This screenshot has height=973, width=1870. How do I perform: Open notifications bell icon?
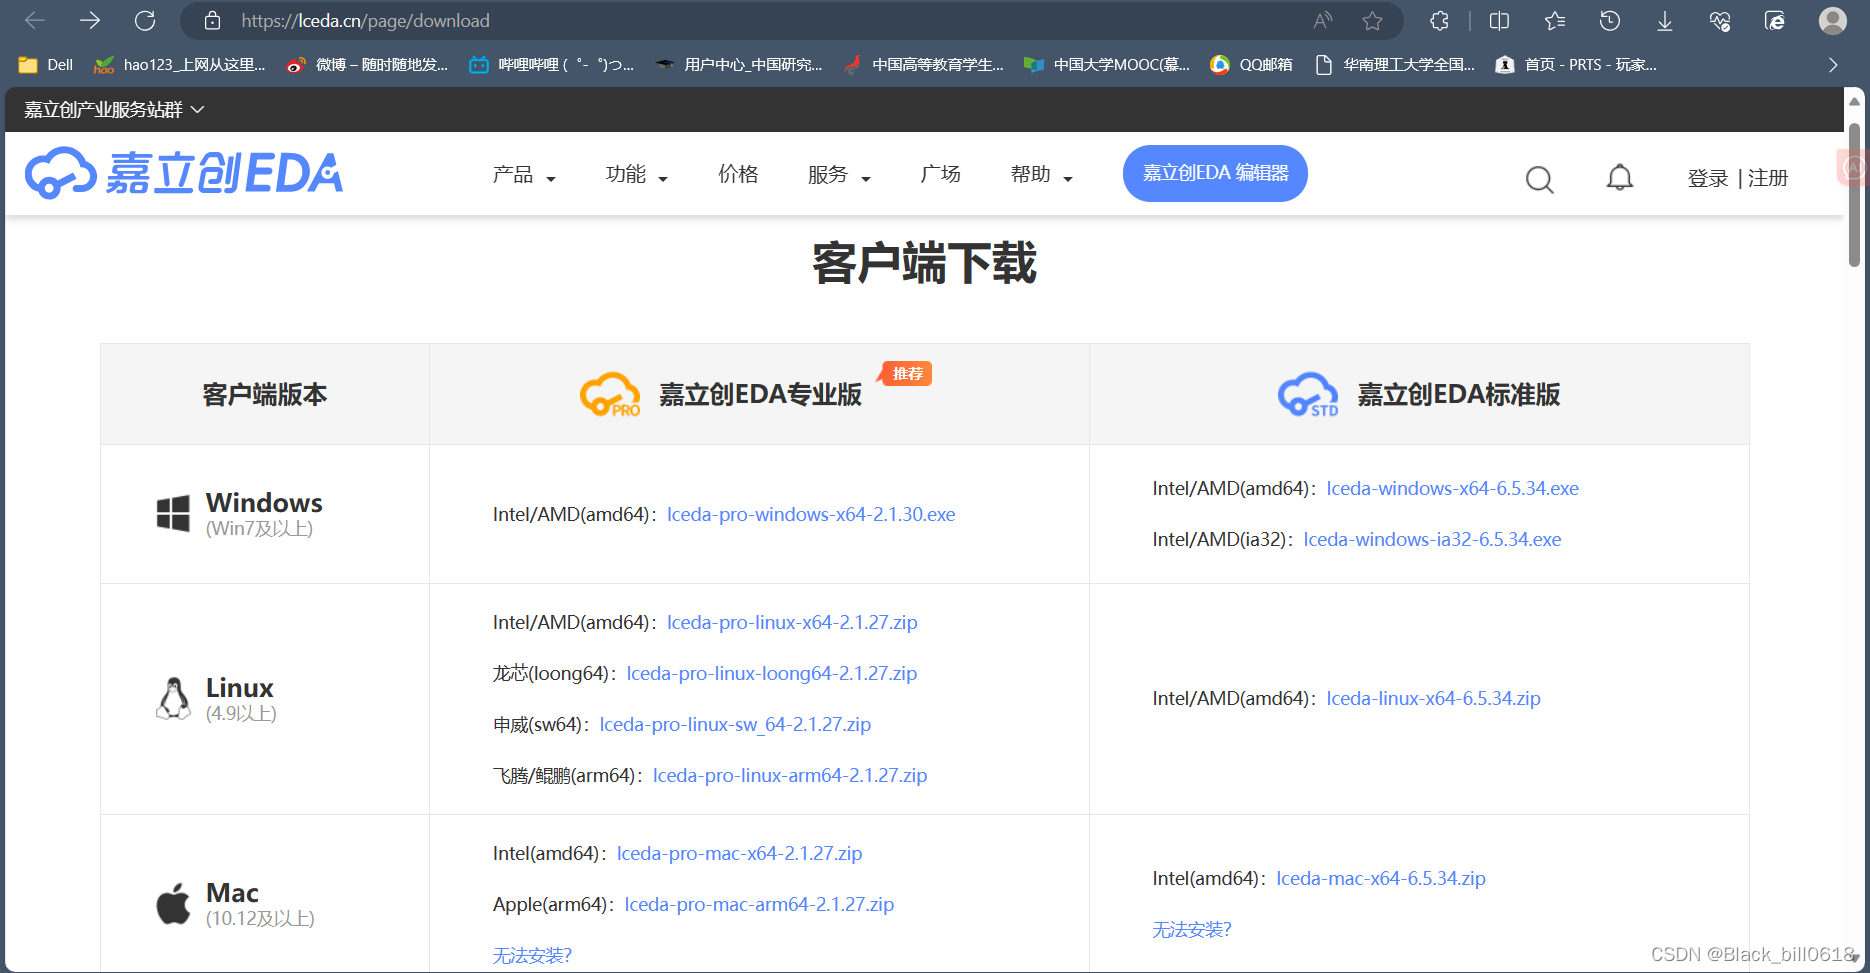point(1619,178)
